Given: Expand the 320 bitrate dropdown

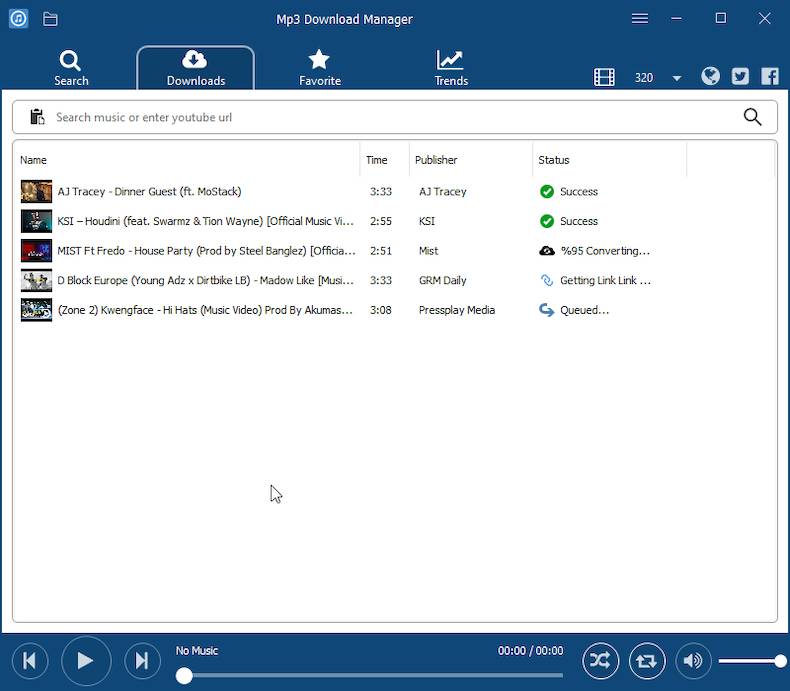Looking at the screenshot, I should (677, 78).
